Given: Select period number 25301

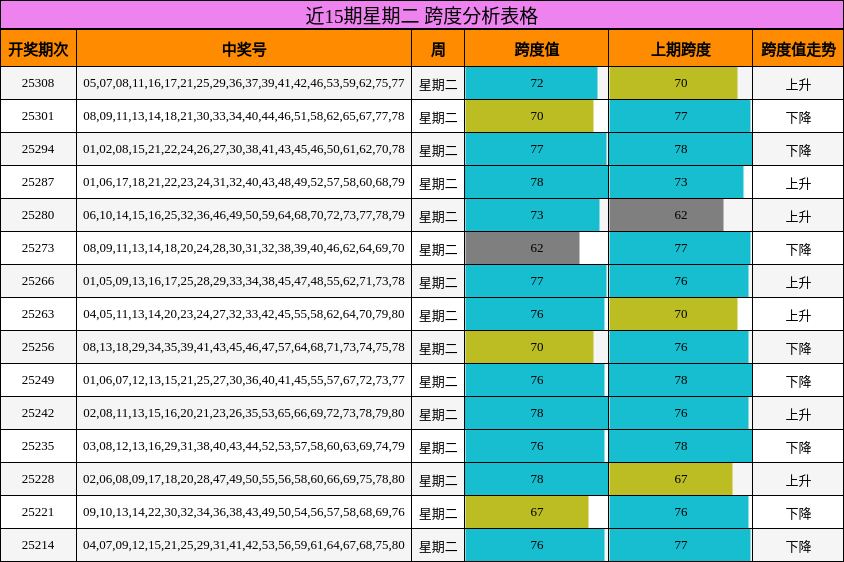Looking at the screenshot, I should [x=38, y=116].
